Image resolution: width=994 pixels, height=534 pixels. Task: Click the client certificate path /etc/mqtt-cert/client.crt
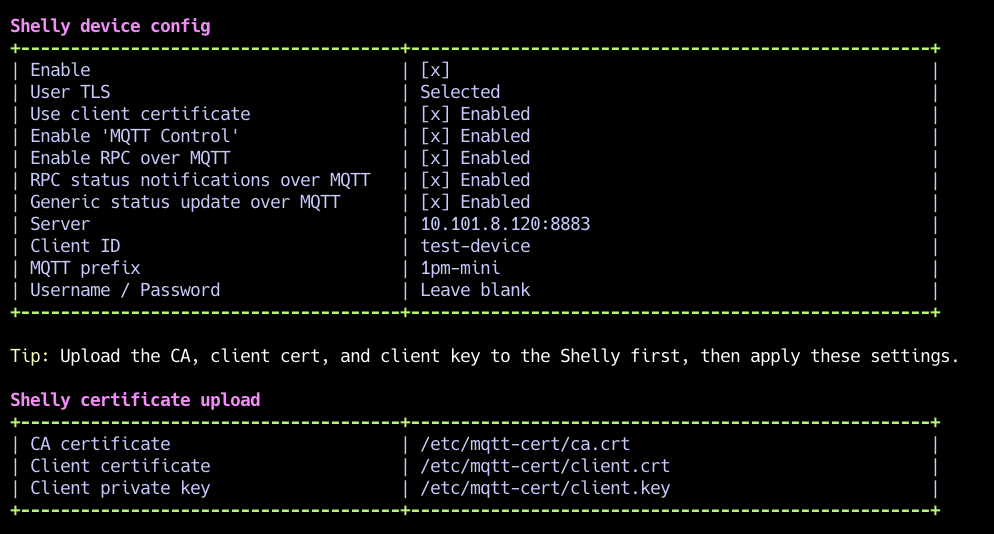click(545, 466)
